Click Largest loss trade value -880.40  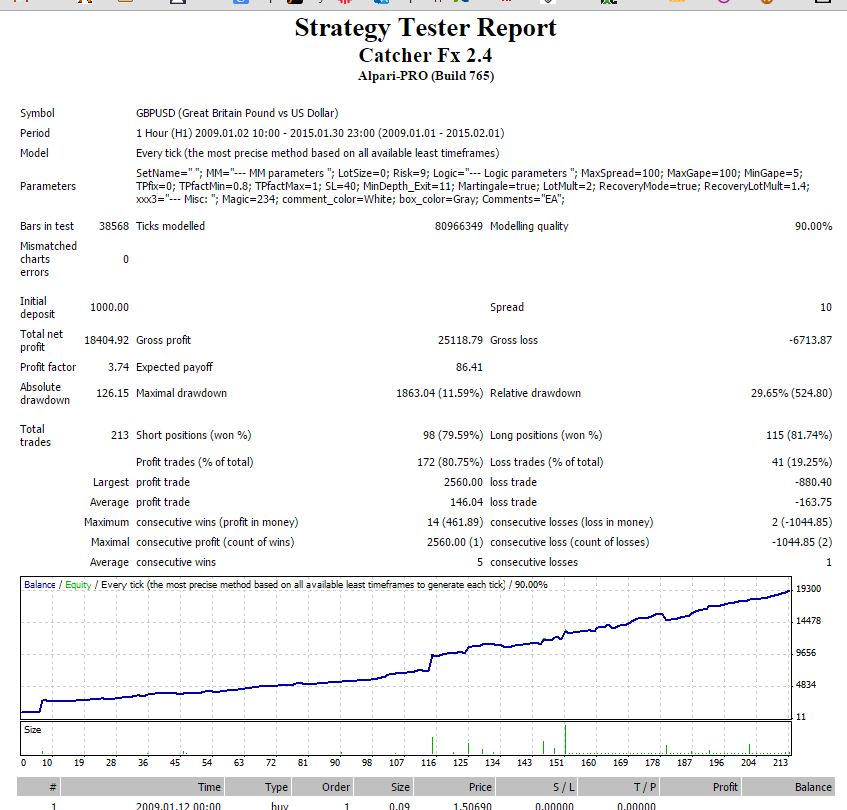[814, 482]
